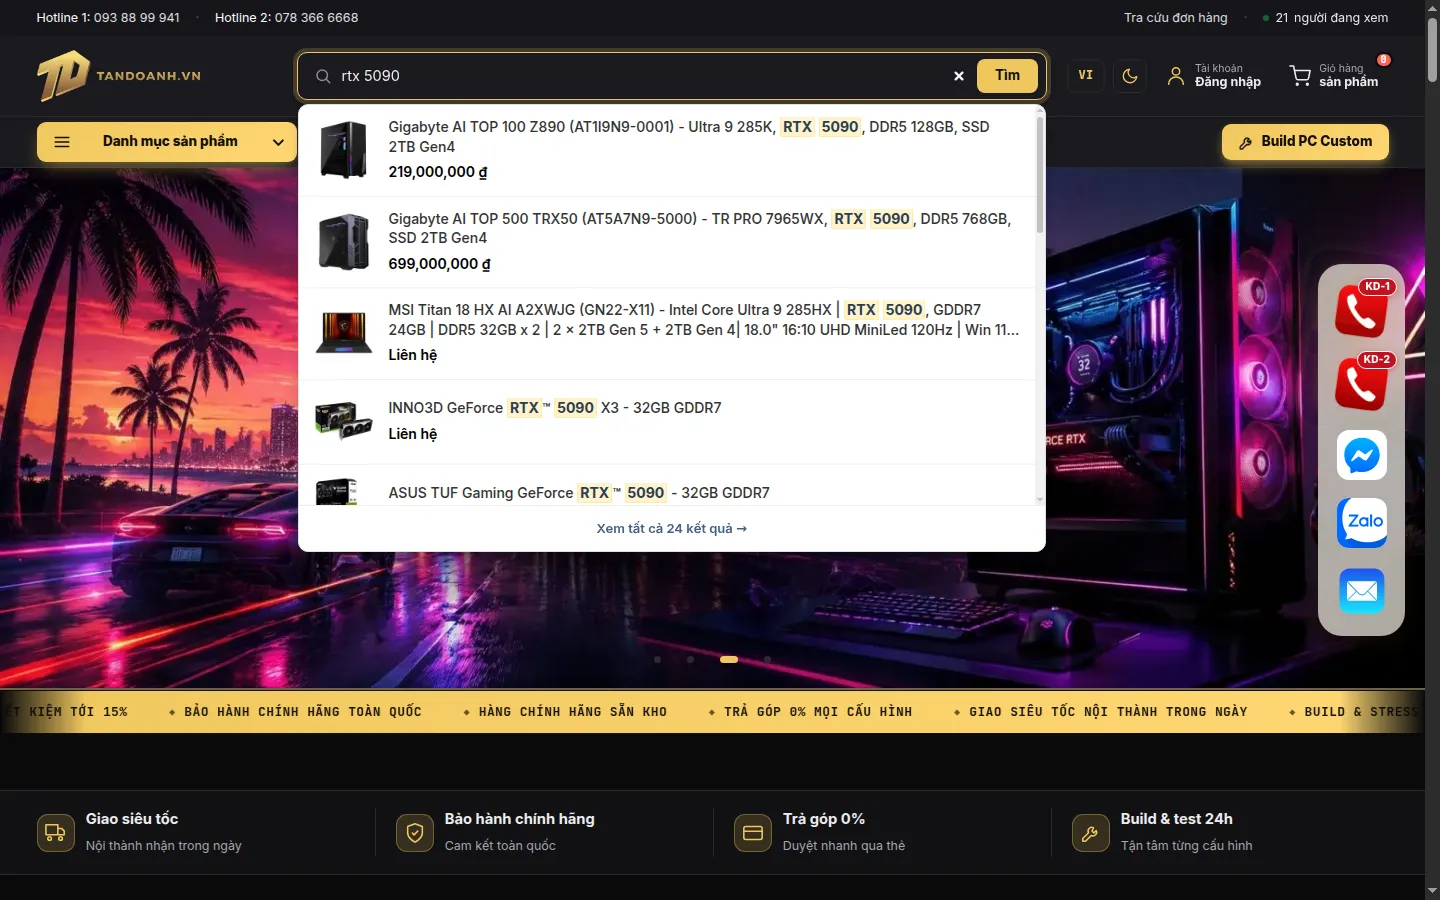Viewport: 1440px width, 900px height.
Task: Click Hotline 1: 093 88 99 941
Action: coord(108,17)
